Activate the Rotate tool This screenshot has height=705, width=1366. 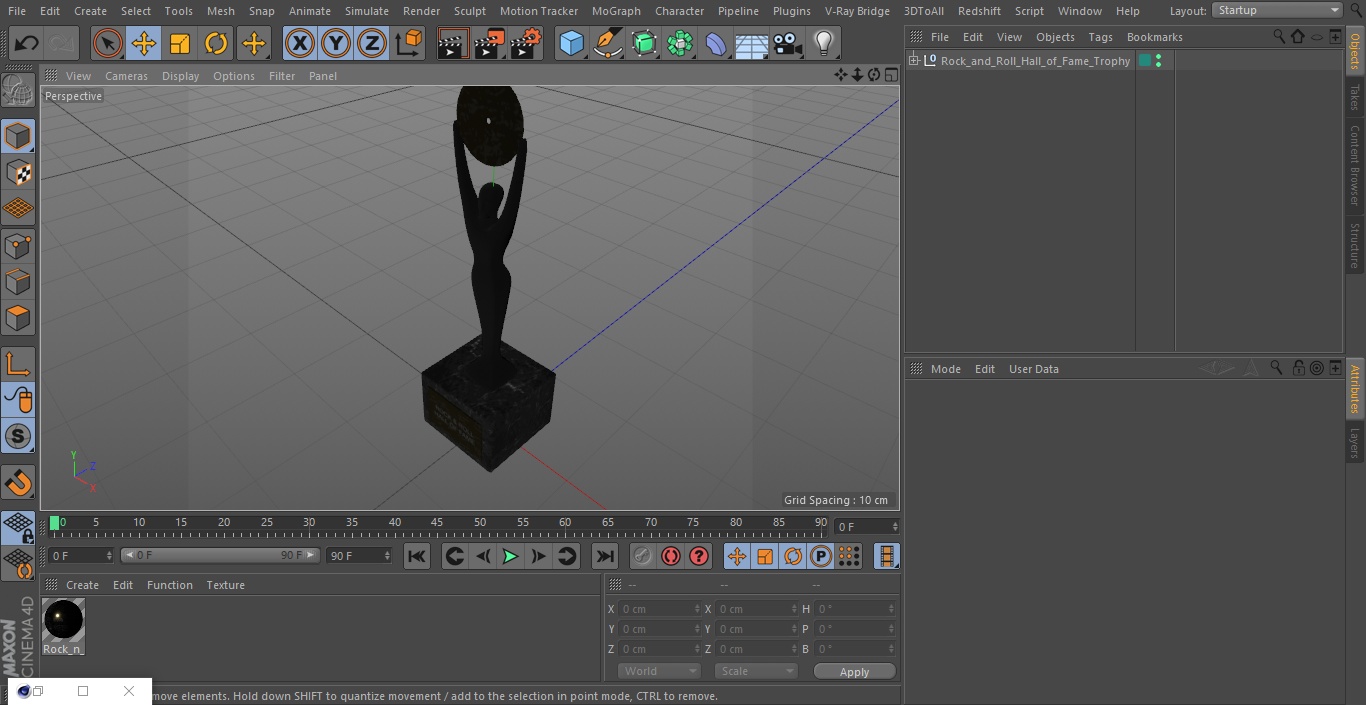216,43
